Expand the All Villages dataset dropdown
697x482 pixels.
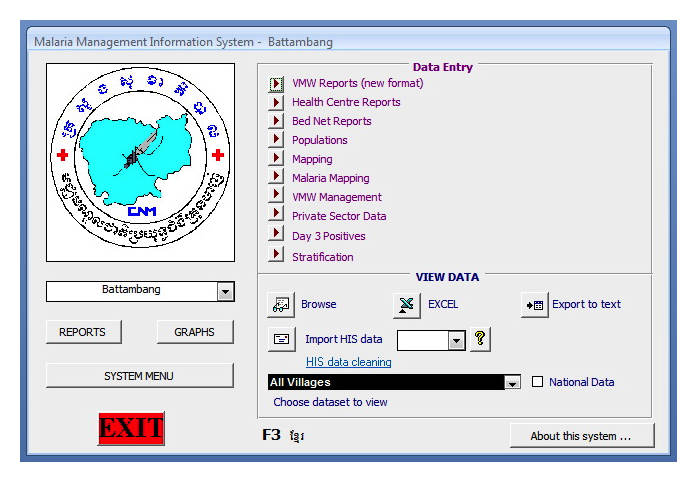tap(512, 382)
